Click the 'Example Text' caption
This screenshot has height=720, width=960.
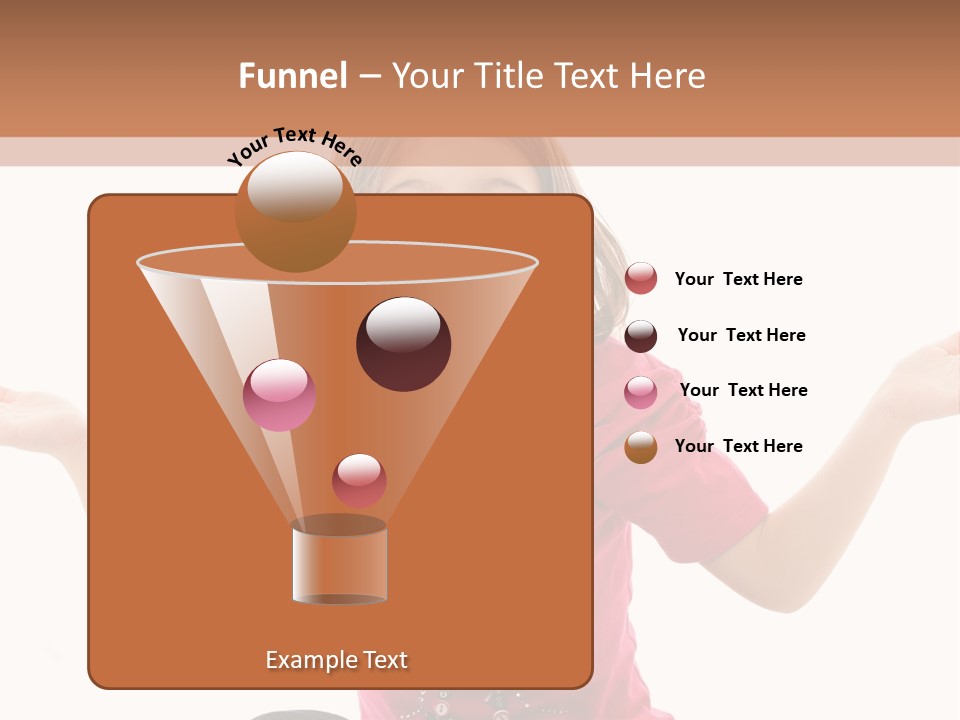tap(337, 660)
